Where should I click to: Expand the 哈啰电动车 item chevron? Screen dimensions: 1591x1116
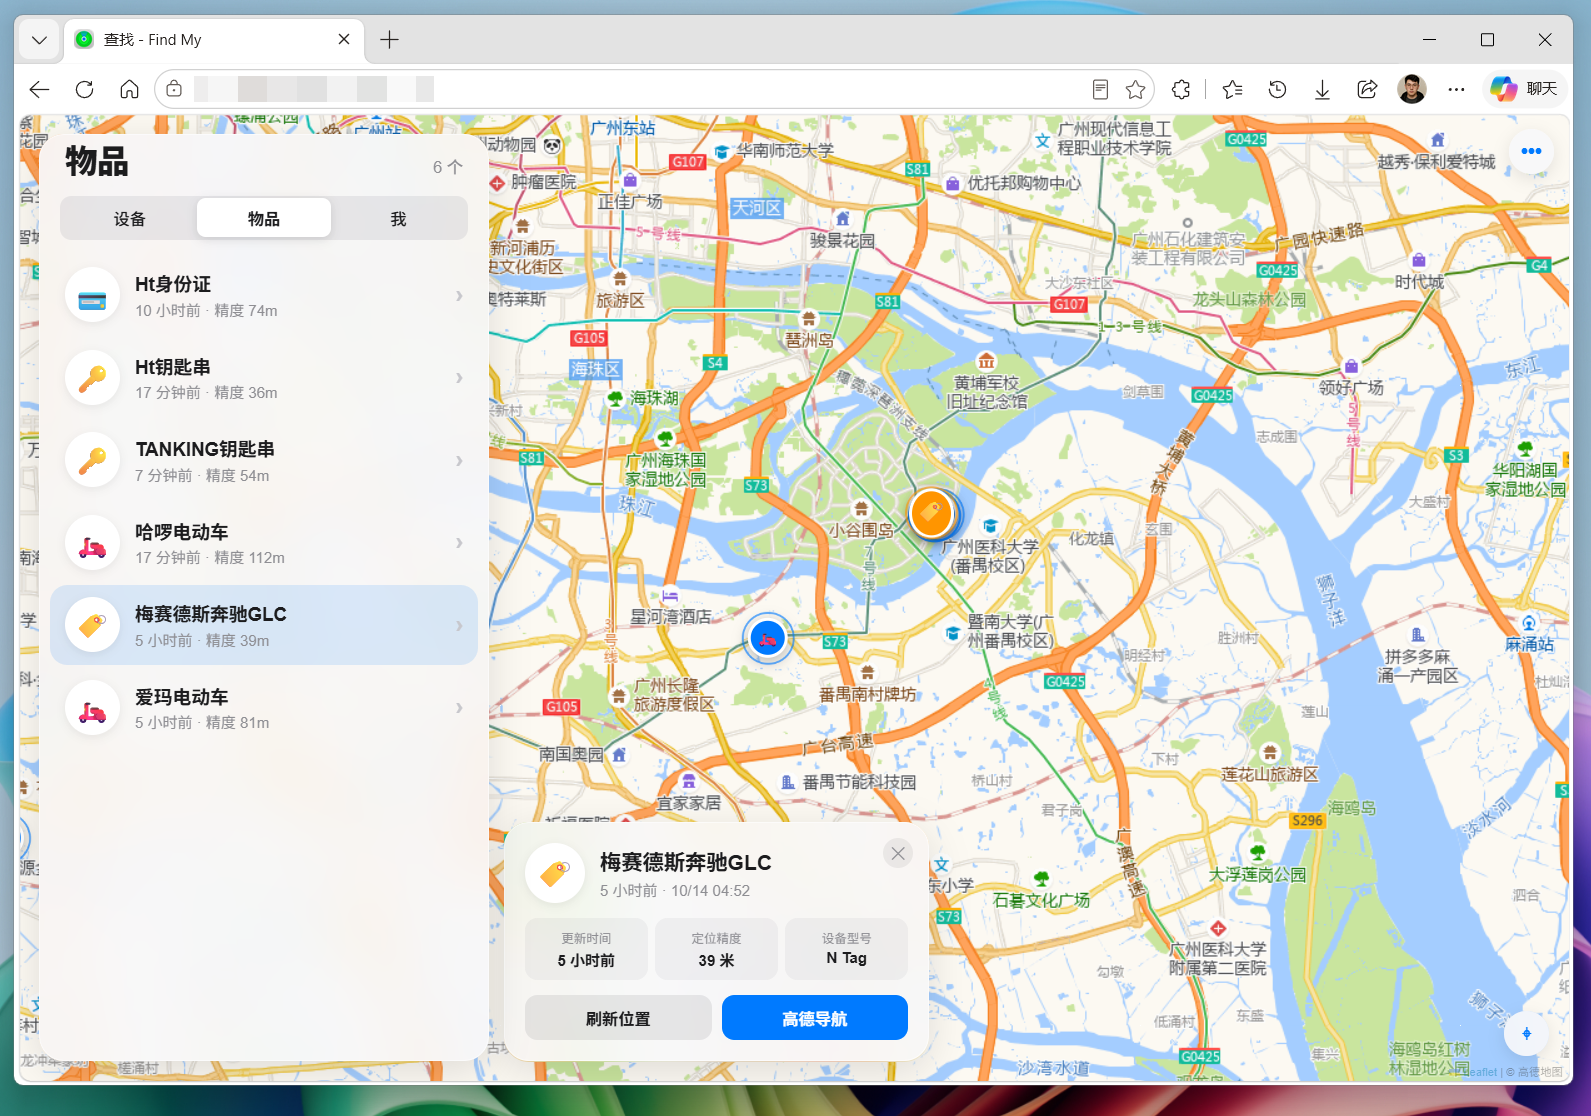coord(459,543)
